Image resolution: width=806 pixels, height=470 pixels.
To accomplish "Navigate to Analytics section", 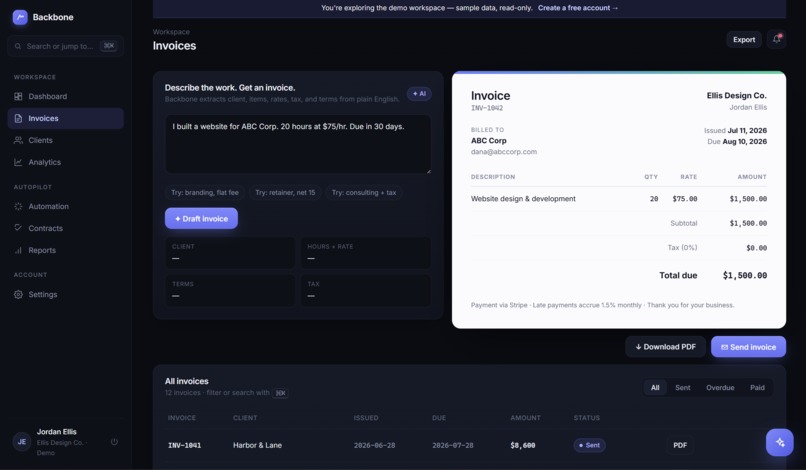I will point(65,162).
